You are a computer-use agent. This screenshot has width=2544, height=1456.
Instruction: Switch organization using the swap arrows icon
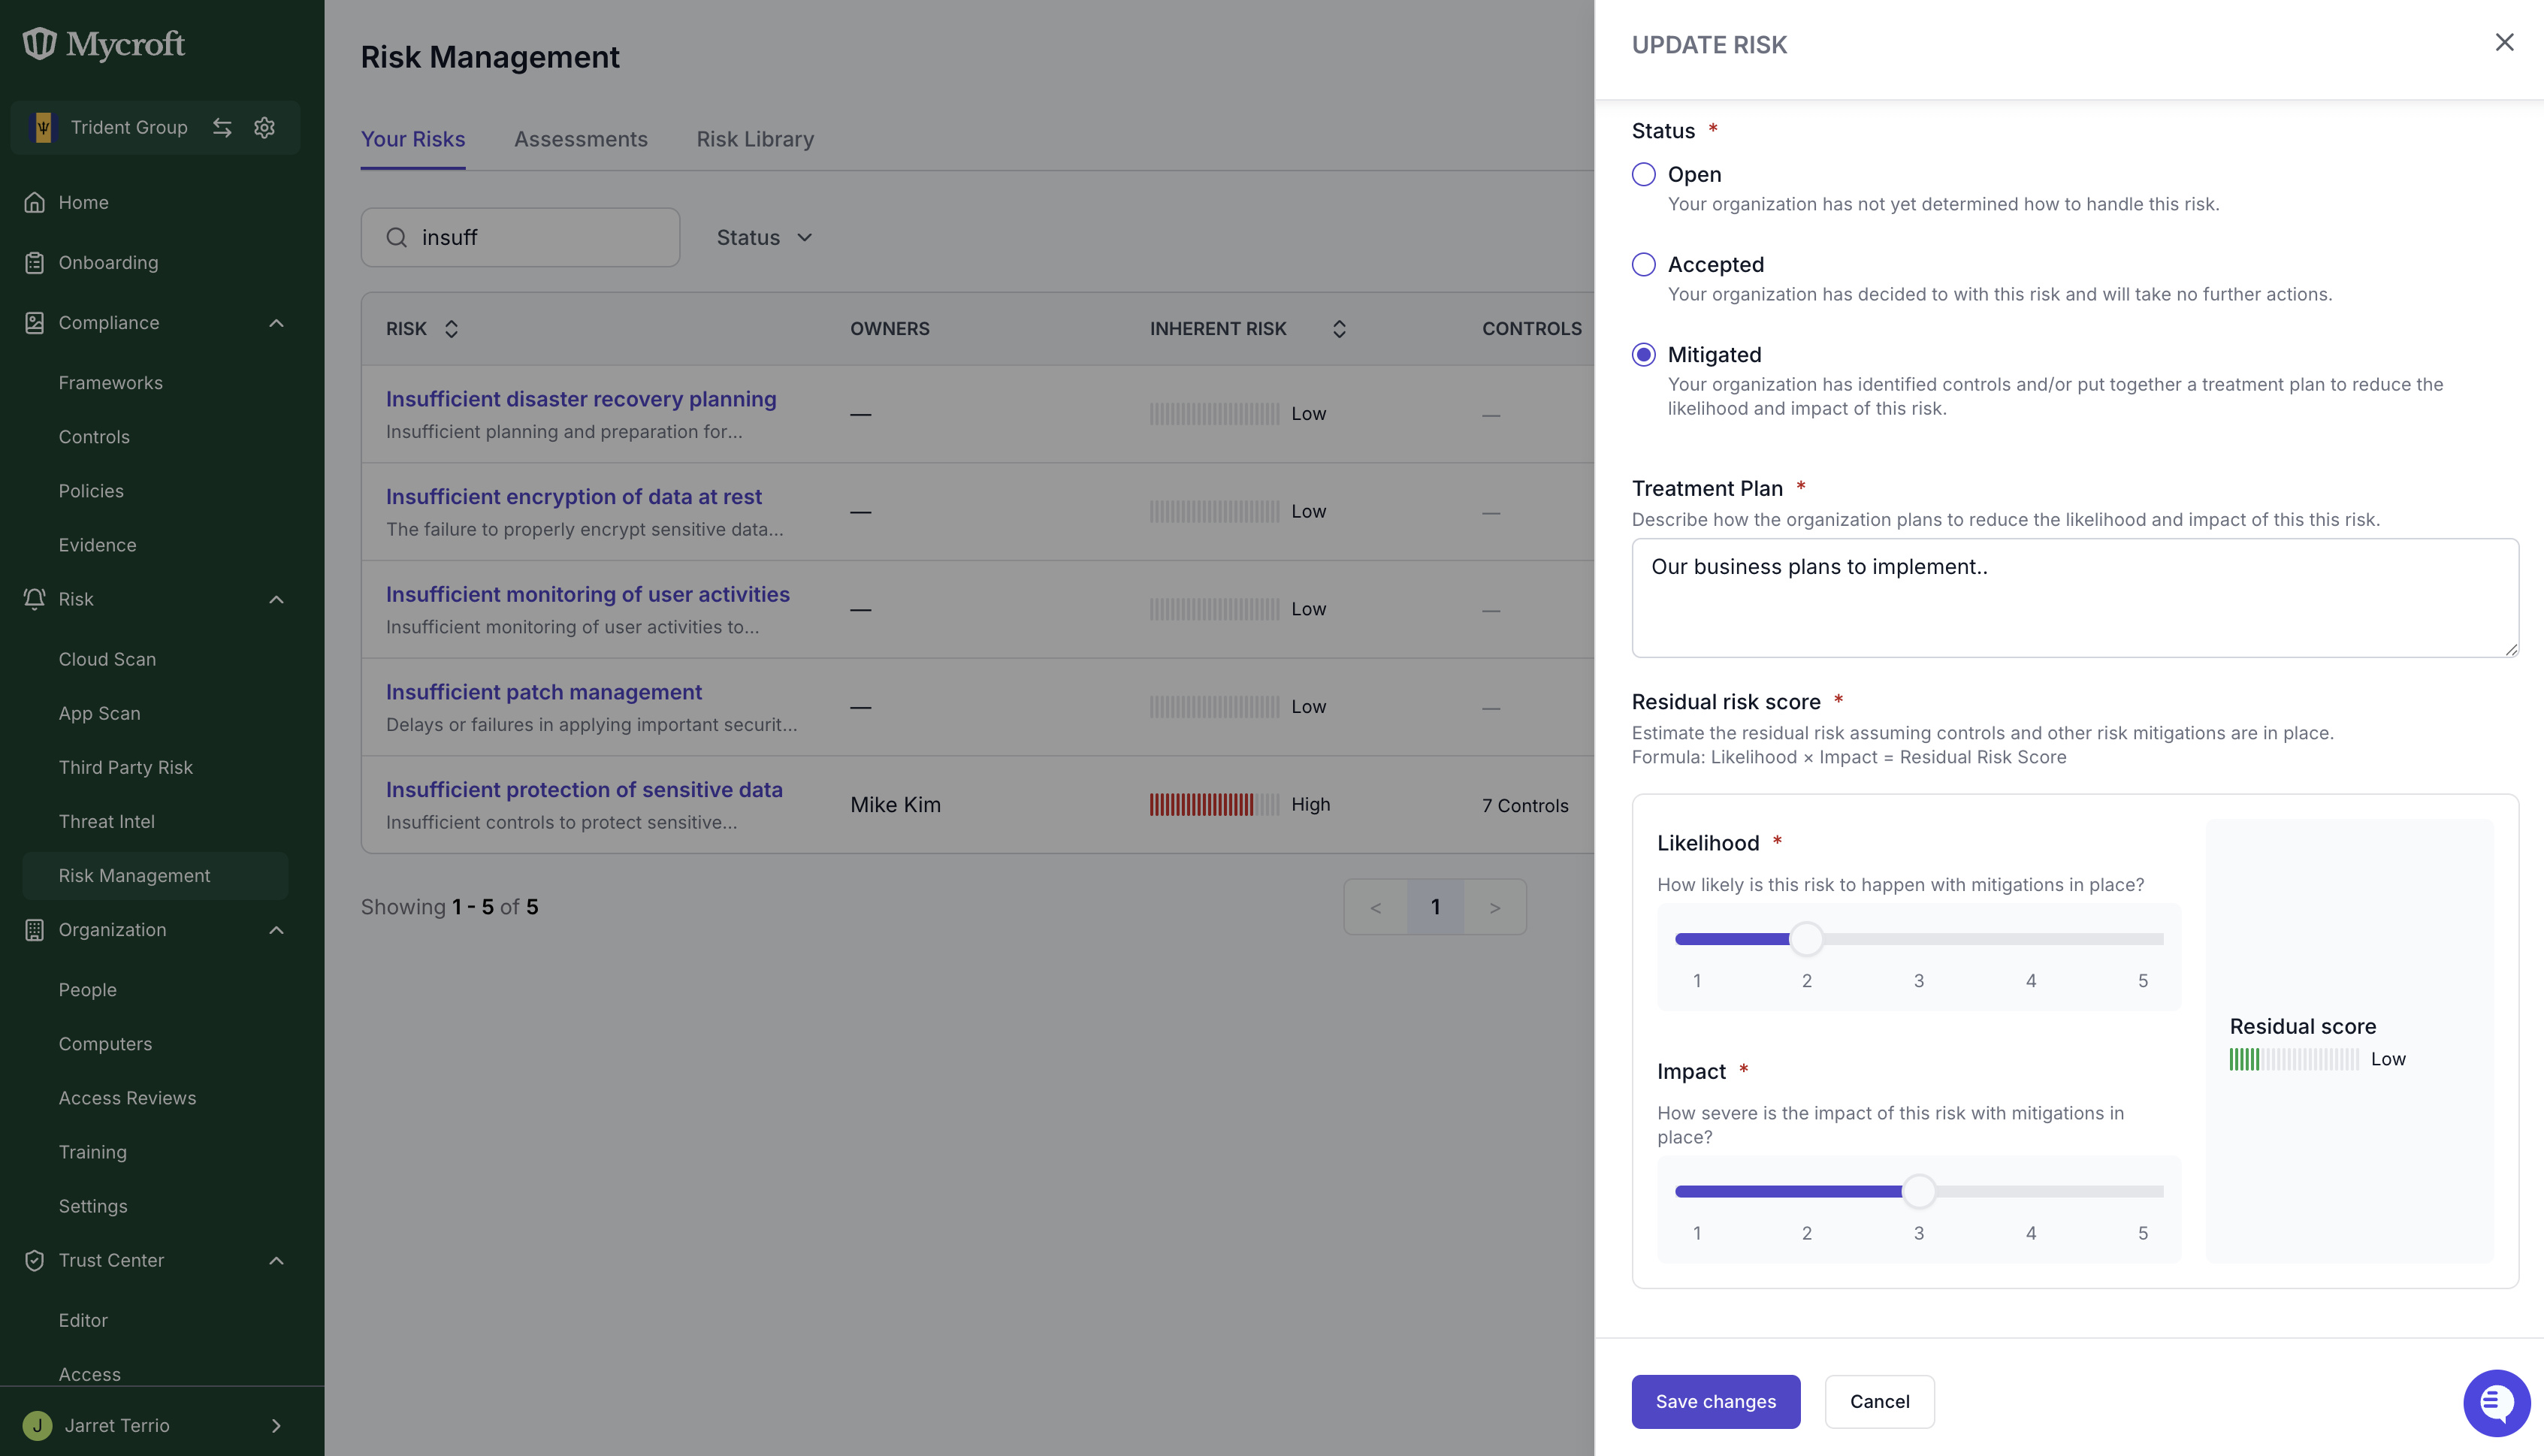pos(222,127)
